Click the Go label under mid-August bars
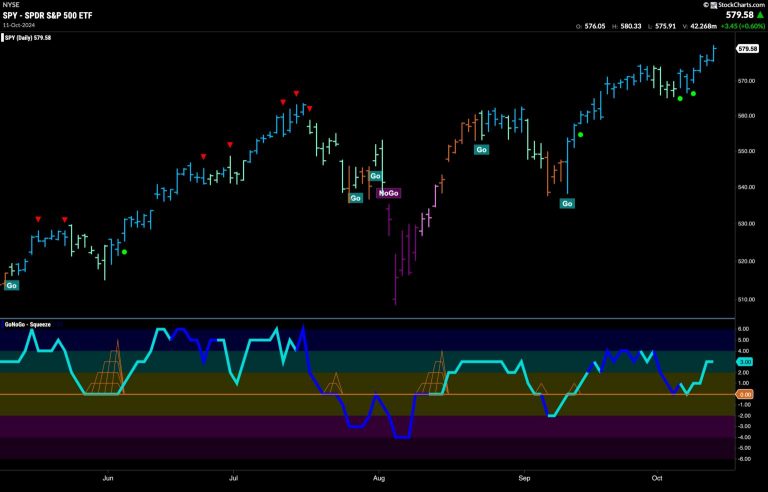 pos(481,149)
